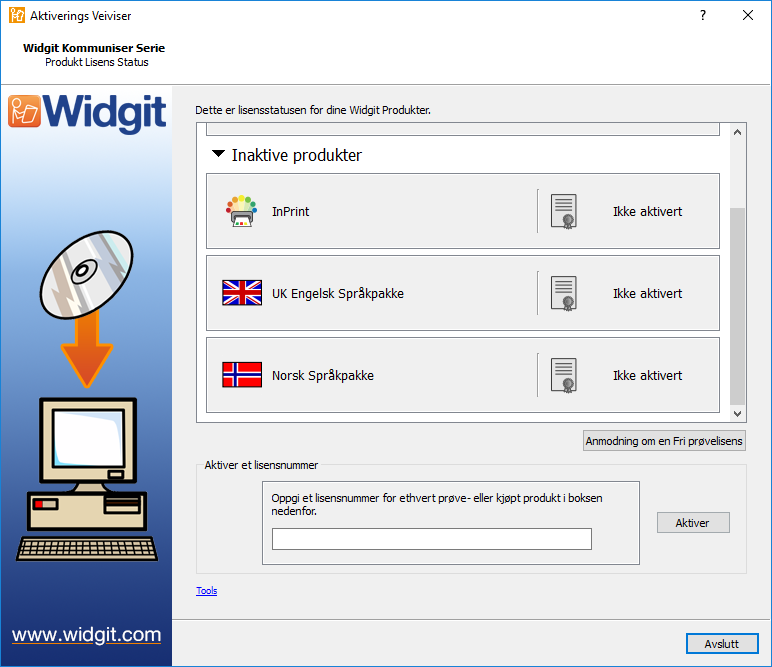Click the Aktiver button
772x667 pixels.
click(693, 523)
